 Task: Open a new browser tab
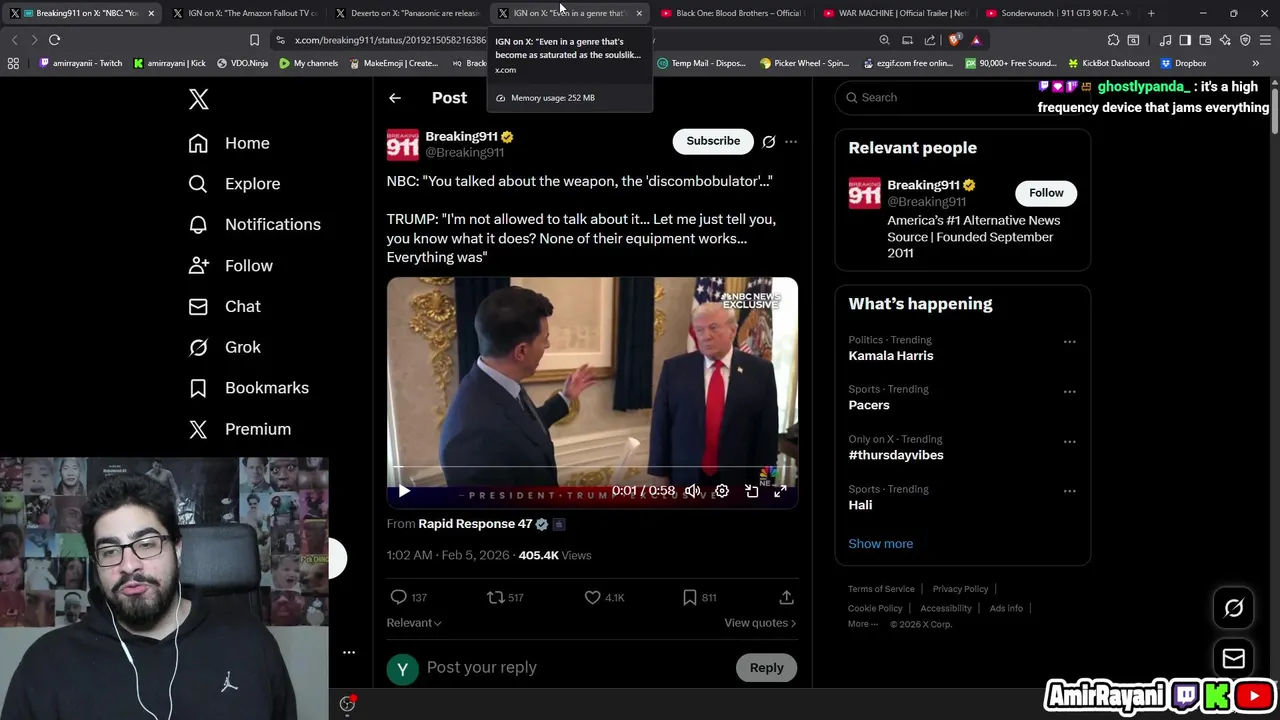pyautogui.click(x=1151, y=13)
